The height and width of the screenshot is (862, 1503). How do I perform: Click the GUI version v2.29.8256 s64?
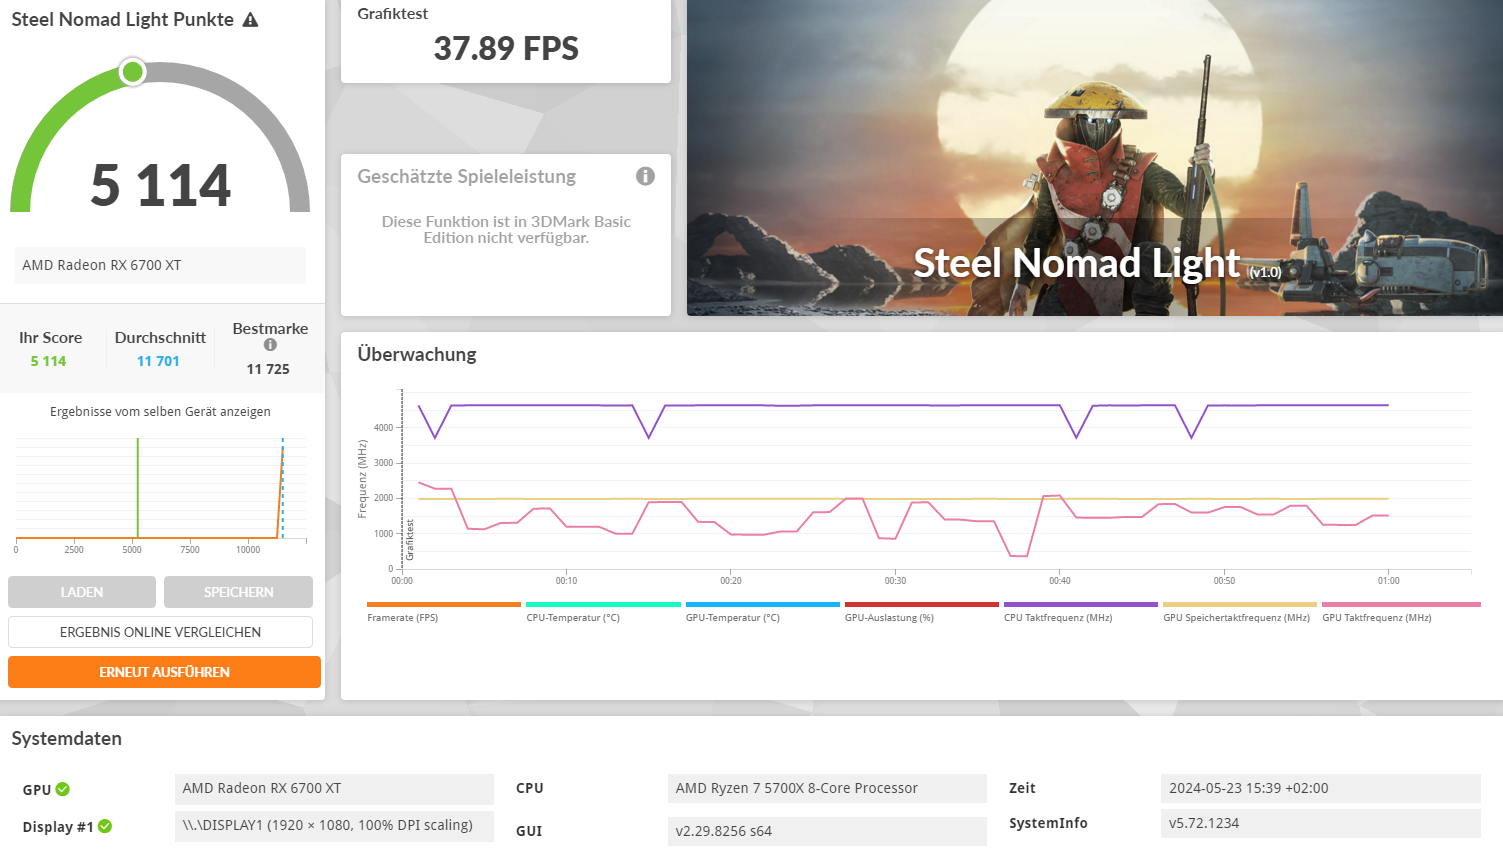point(827,831)
